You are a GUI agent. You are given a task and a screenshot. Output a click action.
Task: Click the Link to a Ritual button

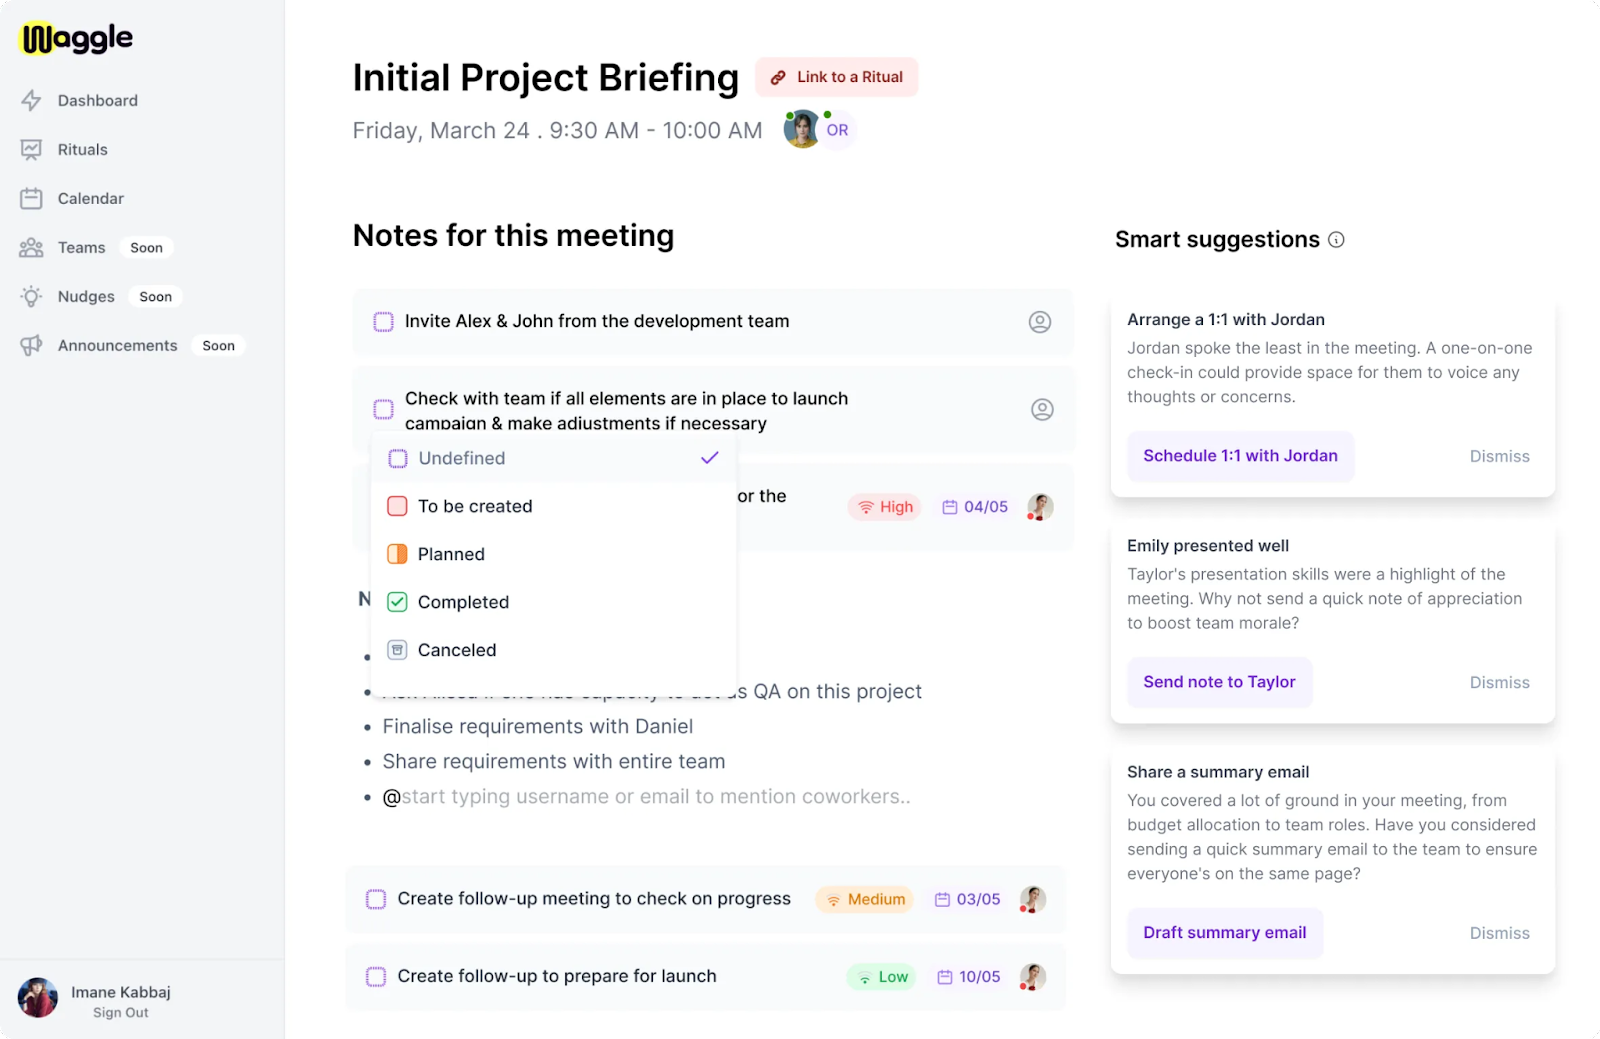coord(836,77)
